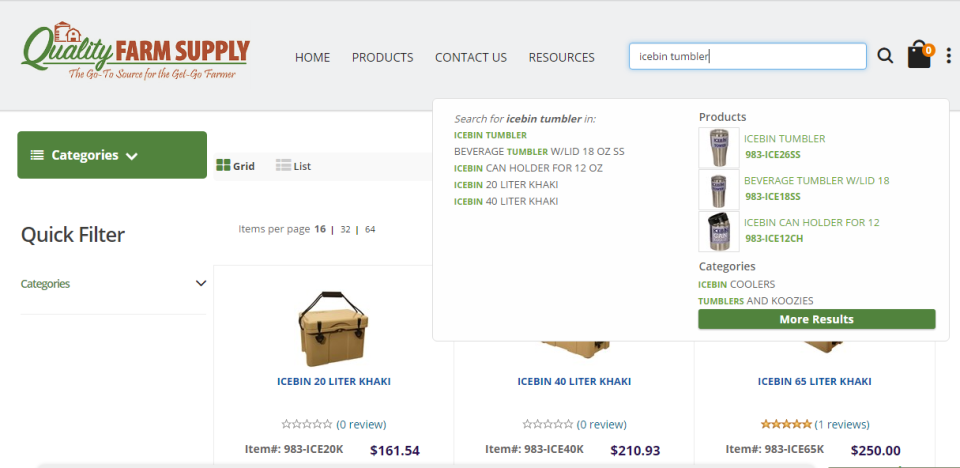This screenshot has width=960, height=468.
Task: Expand the green Categories dropdown button
Action: (112, 155)
